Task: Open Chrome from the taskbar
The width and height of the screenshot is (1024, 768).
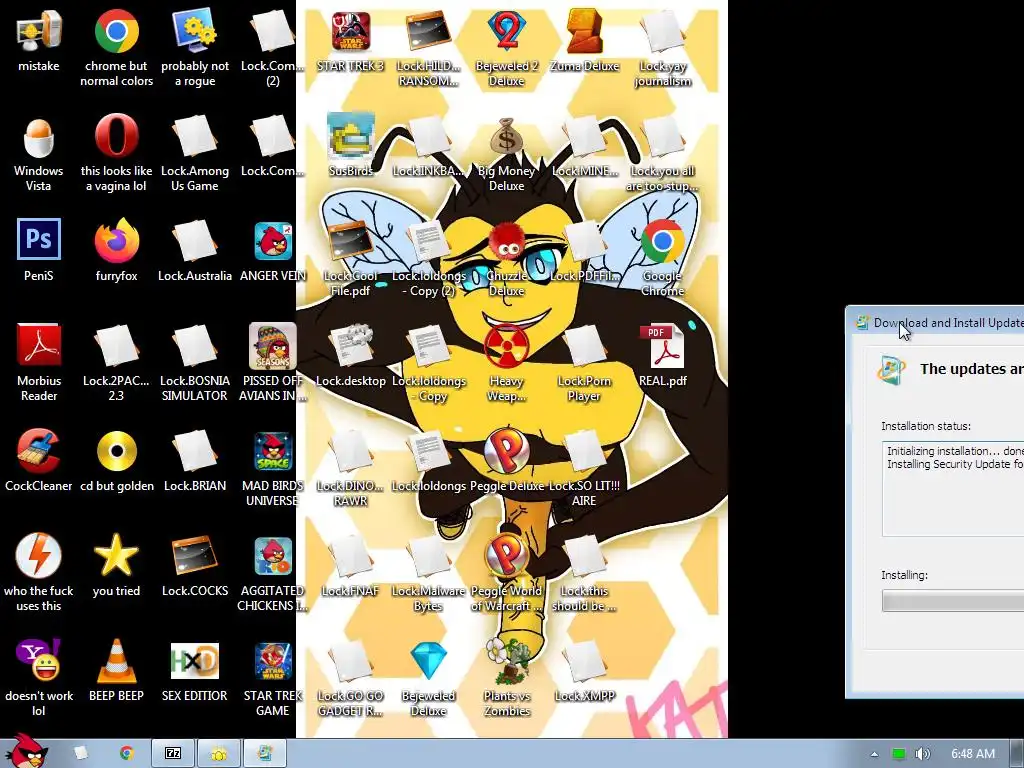Action: click(x=127, y=753)
